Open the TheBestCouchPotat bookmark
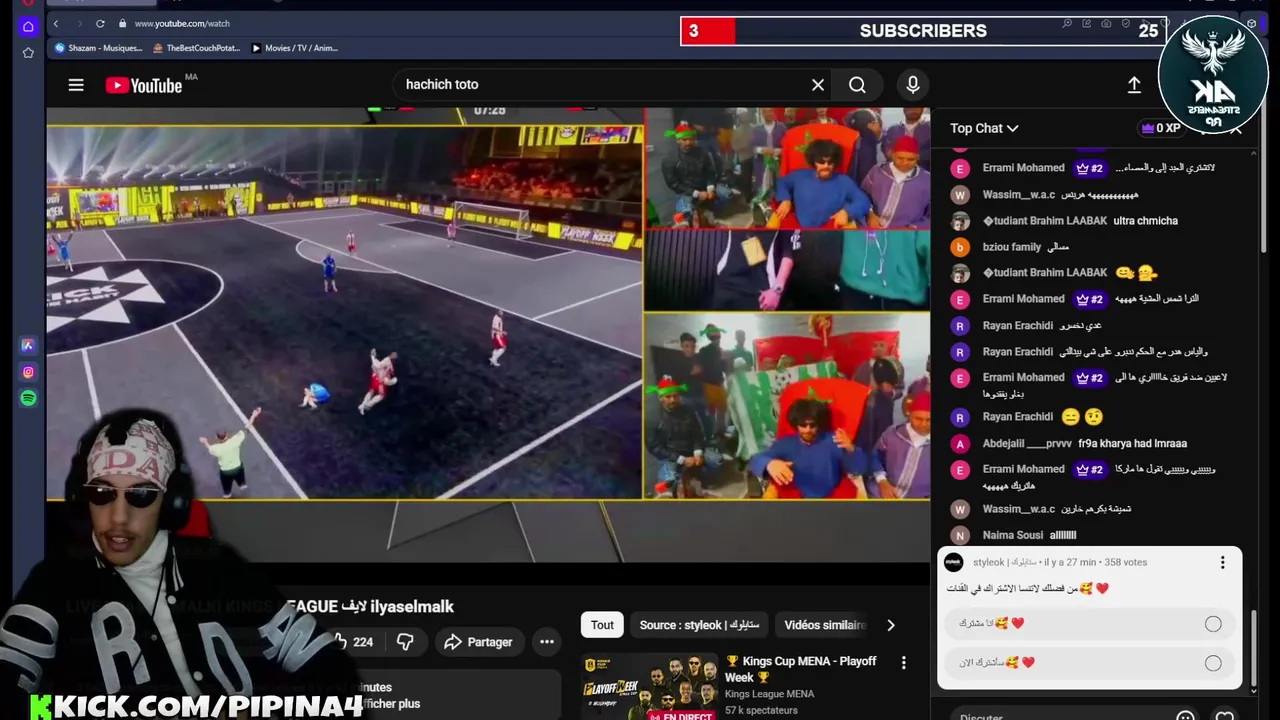The width and height of the screenshot is (1280, 720). [x=196, y=48]
